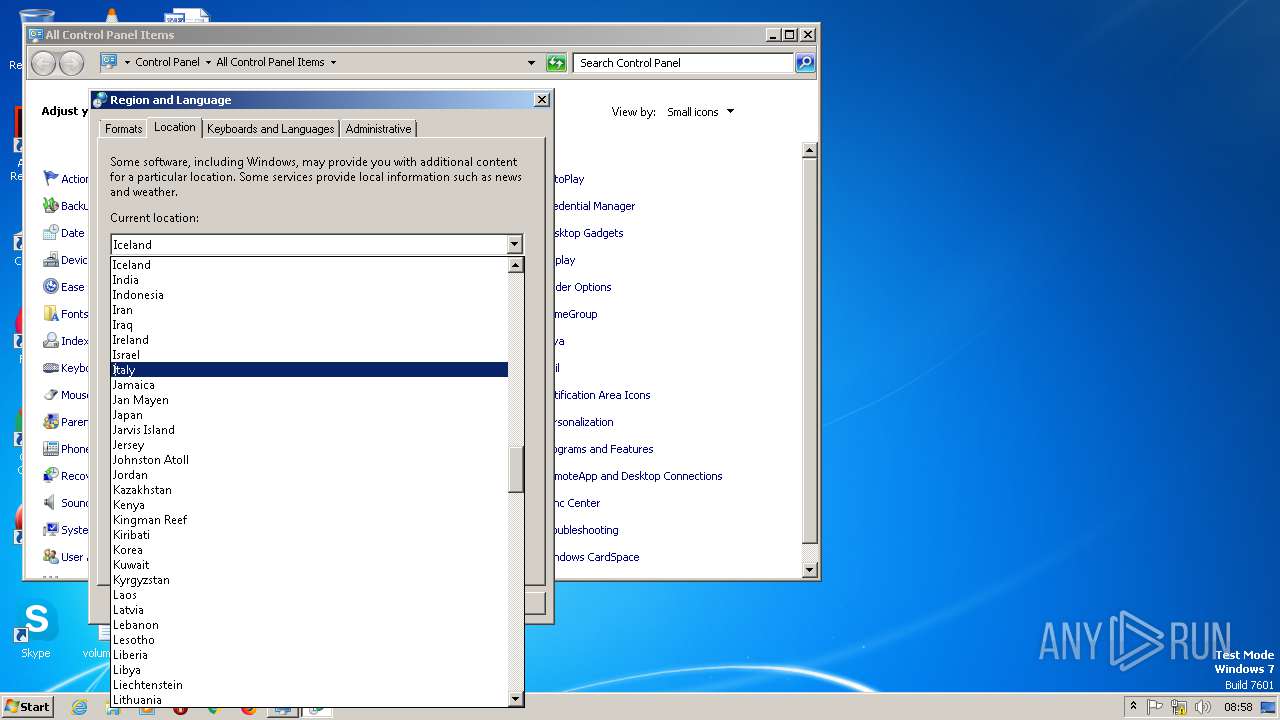The width and height of the screenshot is (1280, 720).
Task: Open the Date and Time icon
Action: point(51,232)
